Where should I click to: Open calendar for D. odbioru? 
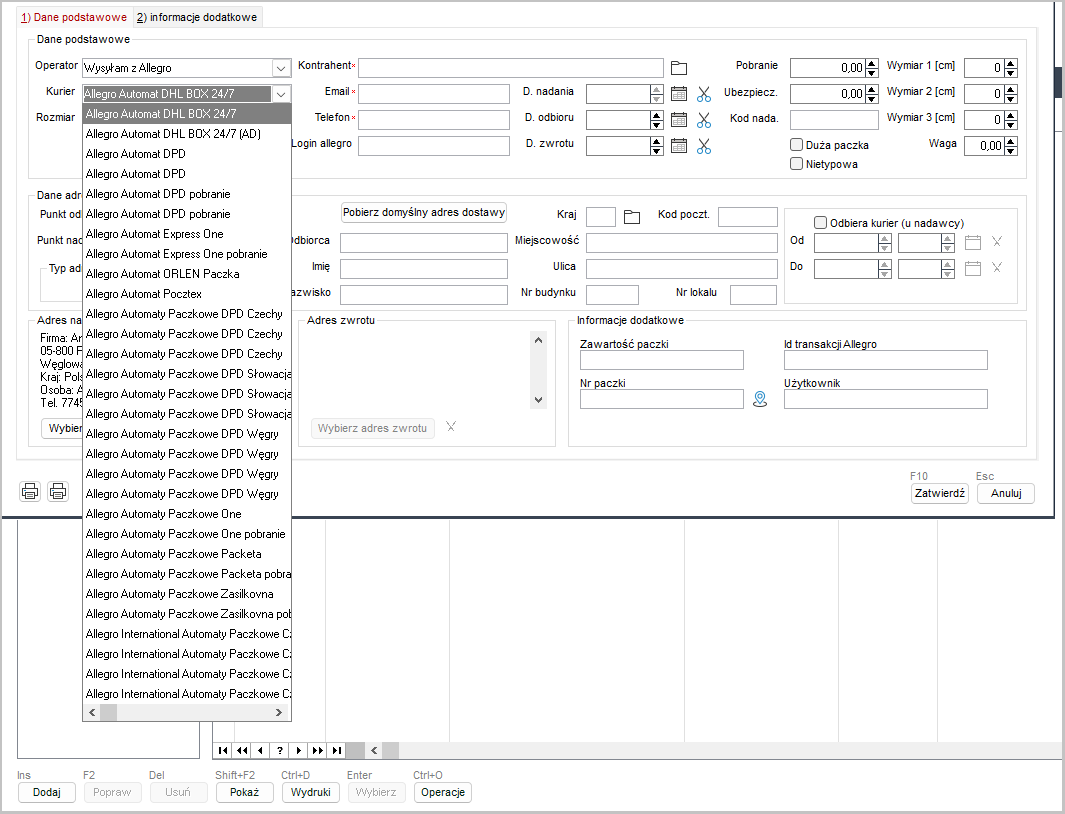pyautogui.click(x=679, y=120)
